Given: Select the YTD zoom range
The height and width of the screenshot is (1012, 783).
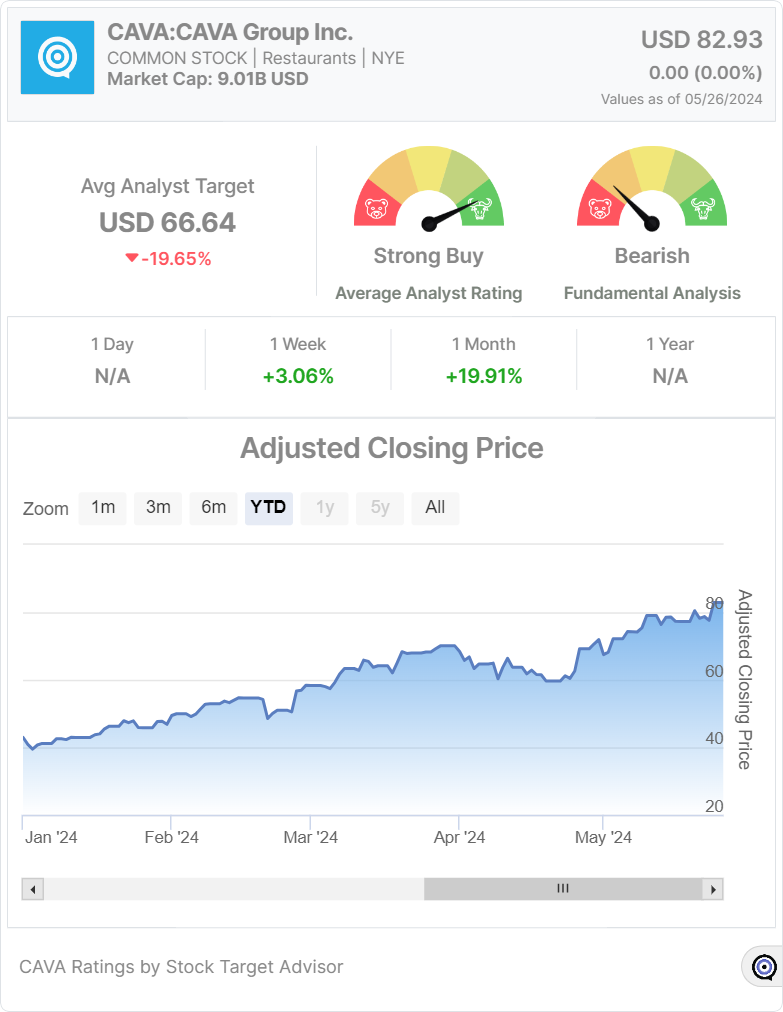Looking at the screenshot, I should pyautogui.click(x=268, y=507).
